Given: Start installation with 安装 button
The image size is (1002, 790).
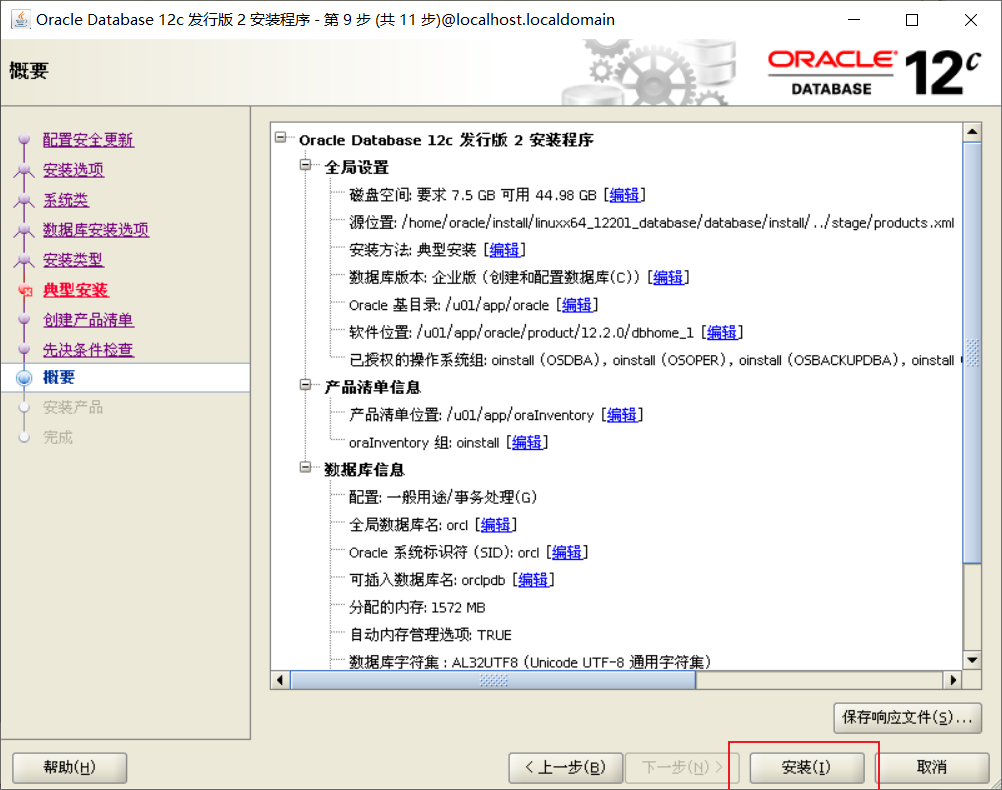Looking at the screenshot, I should coord(806,767).
